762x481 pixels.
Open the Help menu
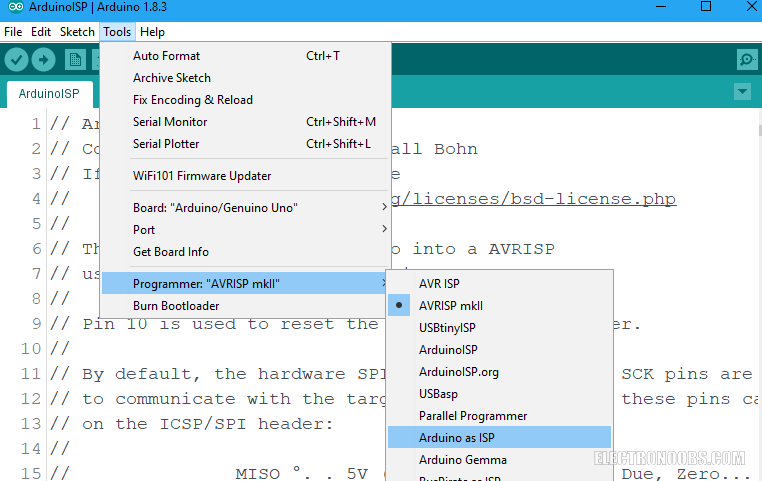point(152,32)
